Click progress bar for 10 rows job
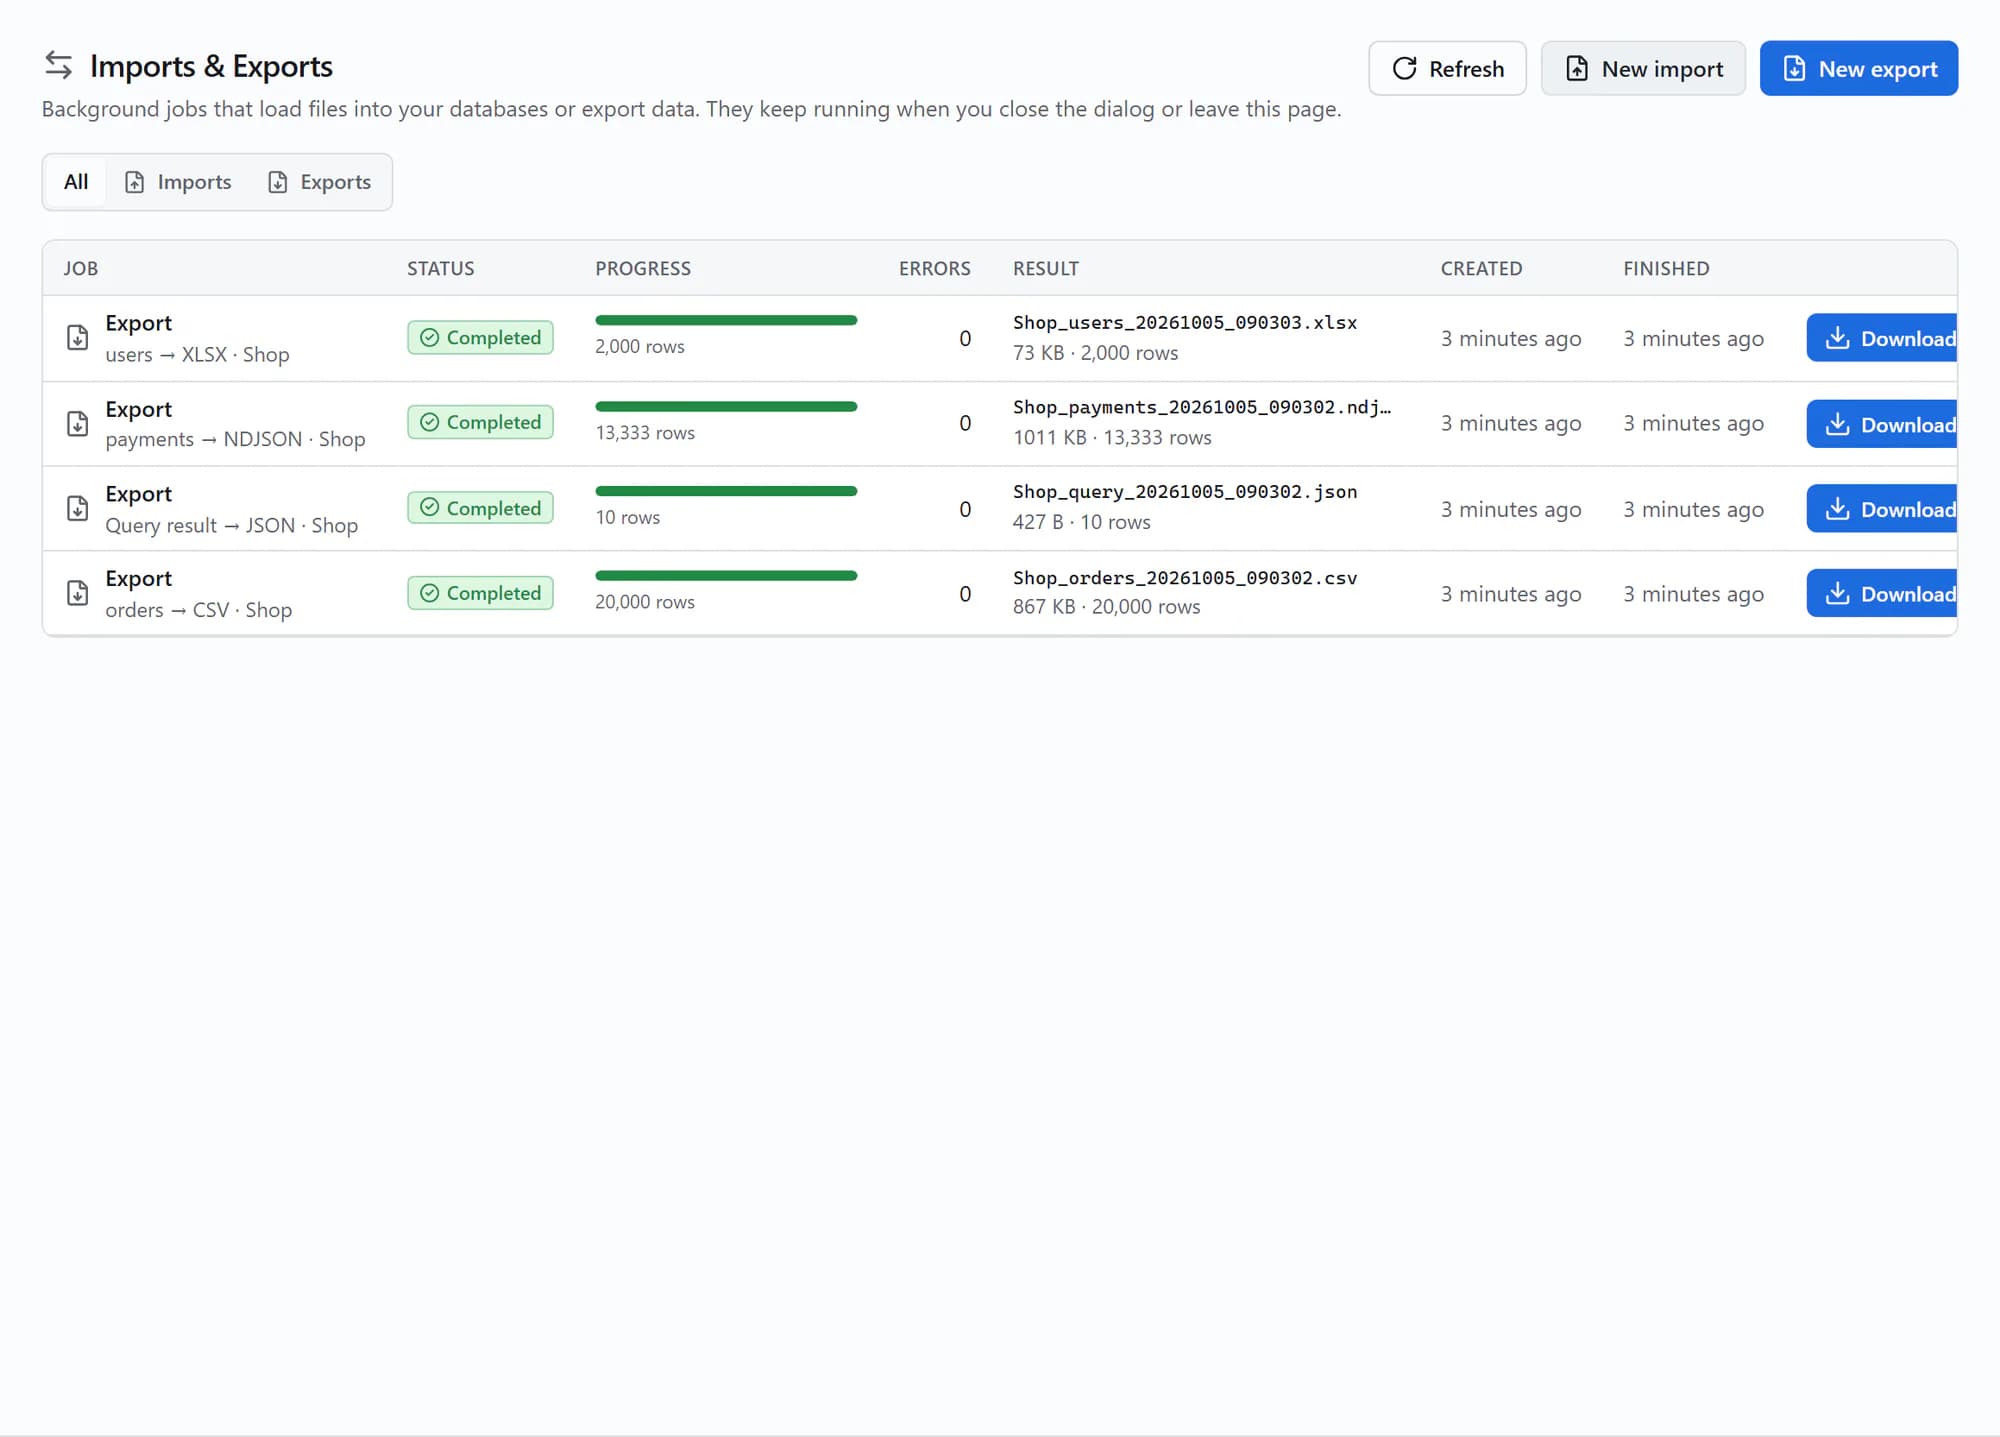This screenshot has width=2000, height=1437. pyautogui.click(x=726, y=491)
